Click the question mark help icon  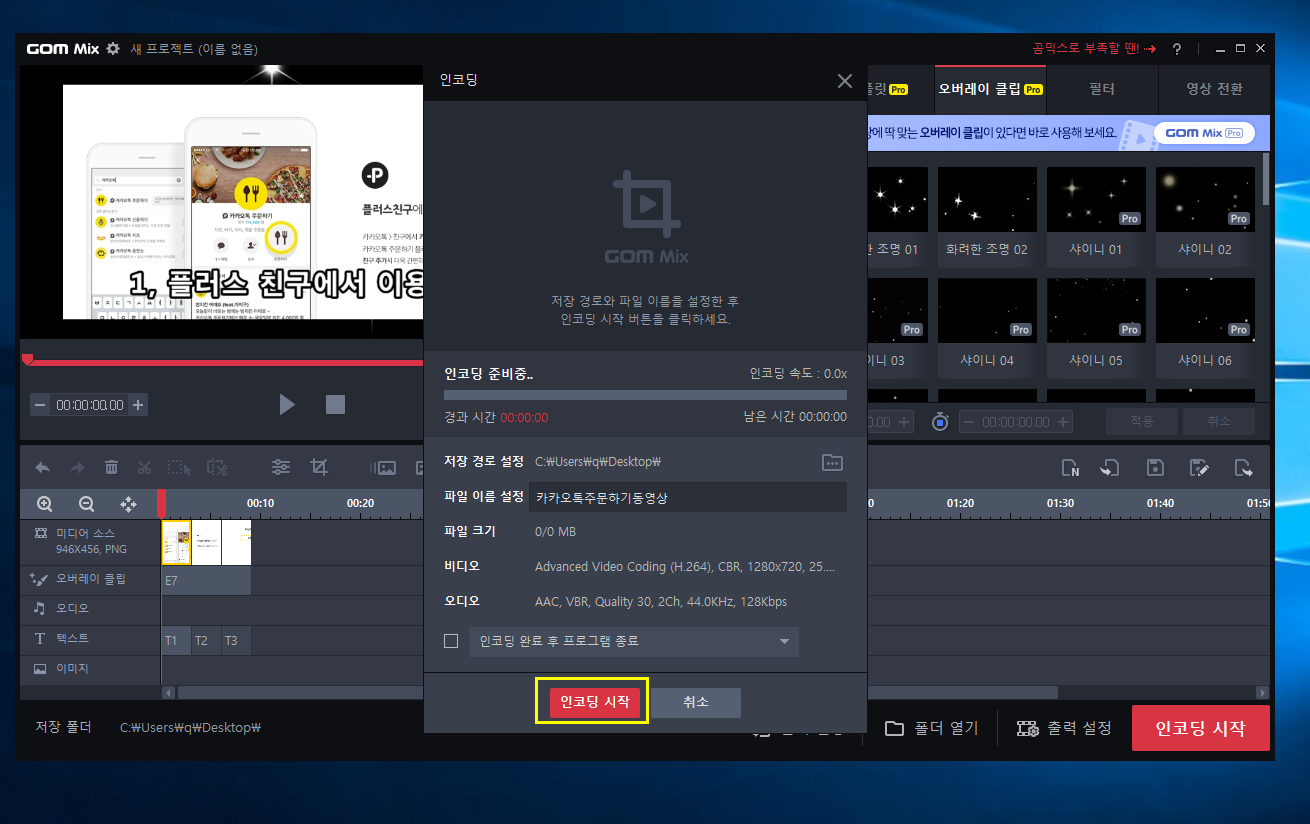1177,48
